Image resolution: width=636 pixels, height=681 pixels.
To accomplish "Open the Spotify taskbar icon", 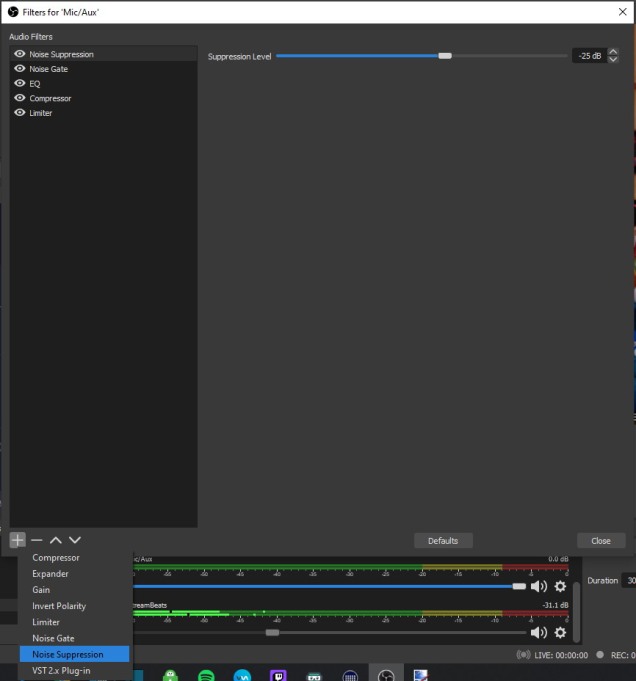I will pos(206,676).
